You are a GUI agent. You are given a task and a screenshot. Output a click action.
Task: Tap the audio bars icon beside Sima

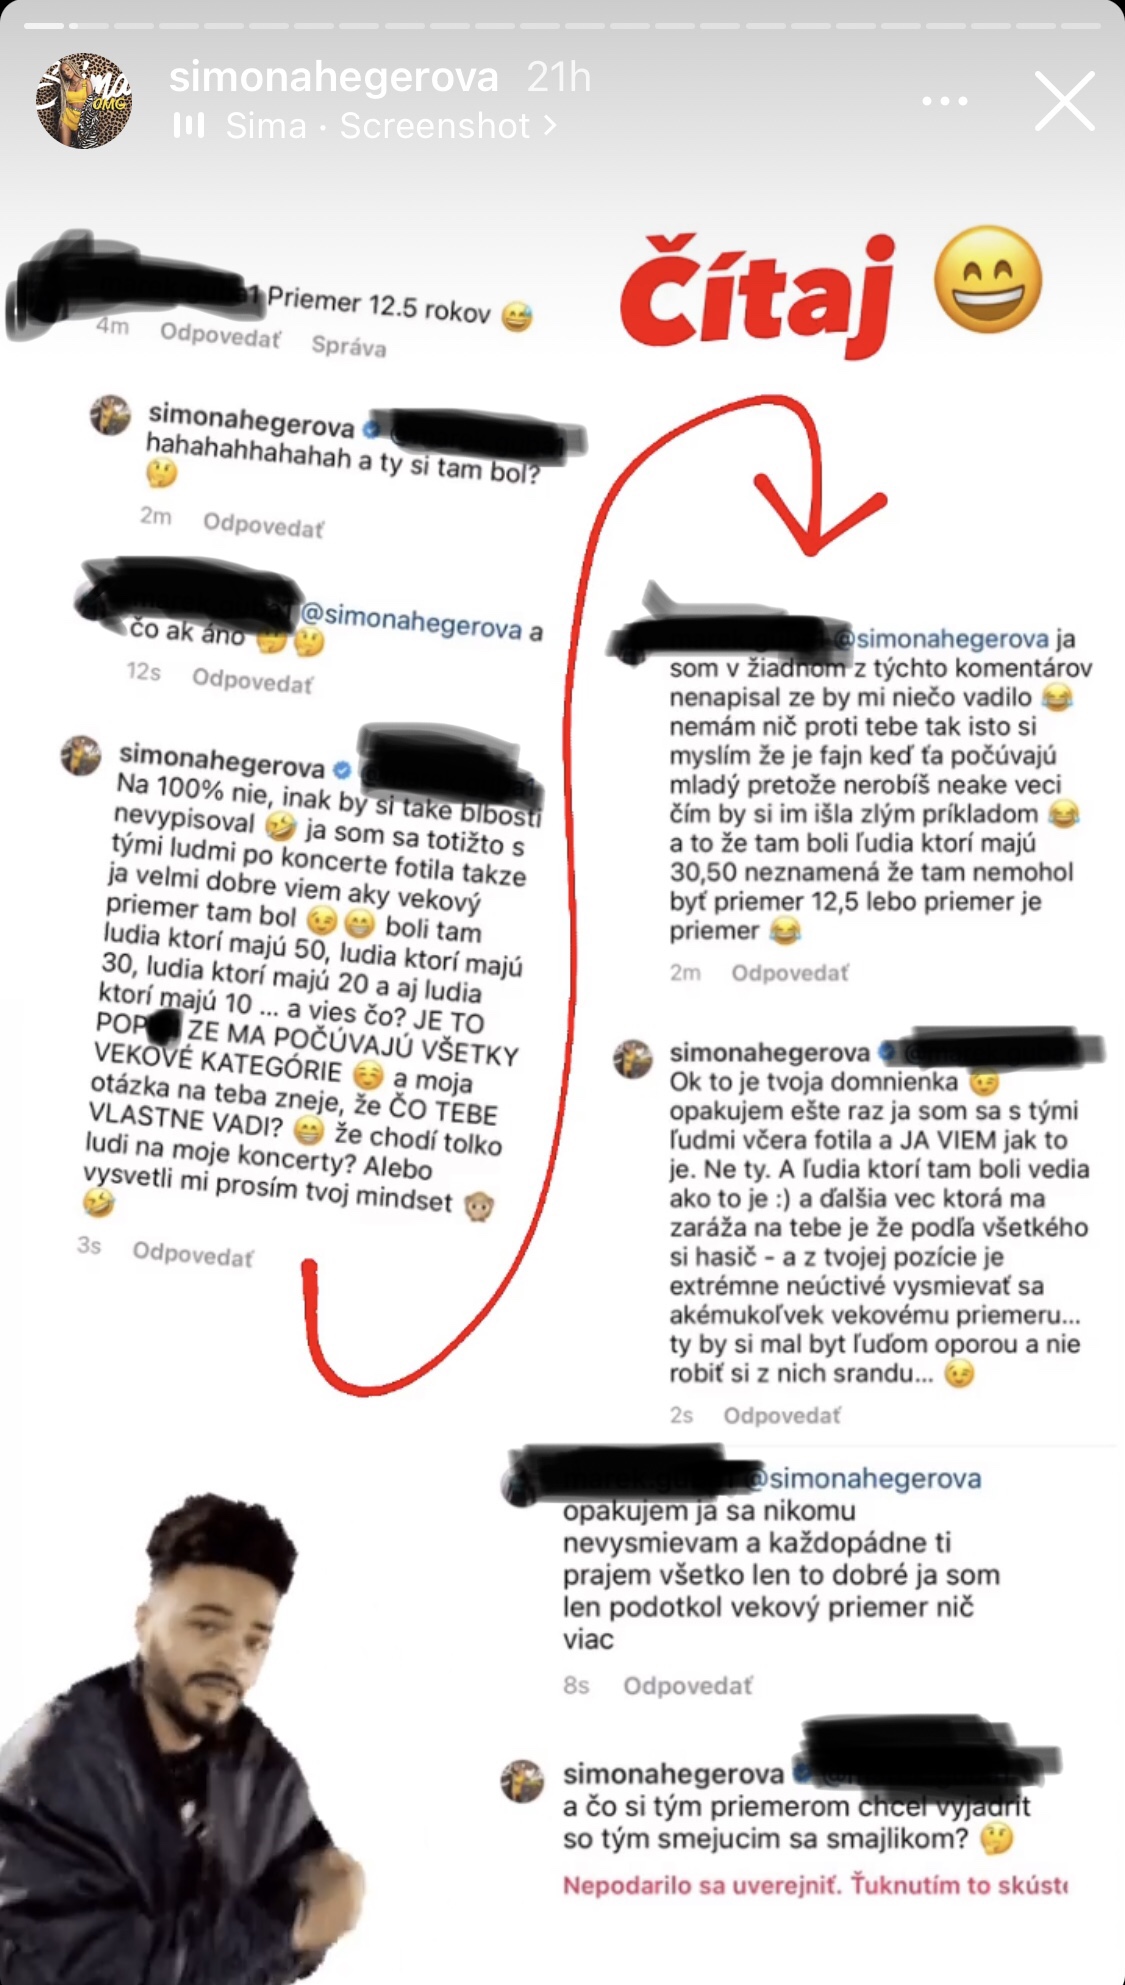190,125
